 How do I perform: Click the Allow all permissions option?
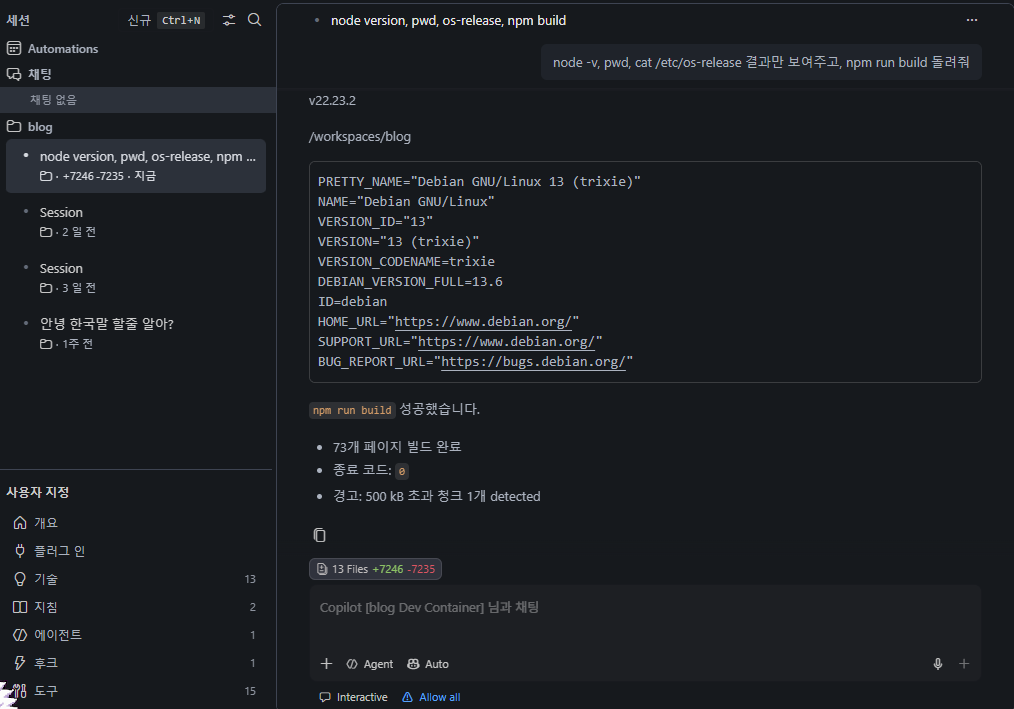click(x=431, y=697)
